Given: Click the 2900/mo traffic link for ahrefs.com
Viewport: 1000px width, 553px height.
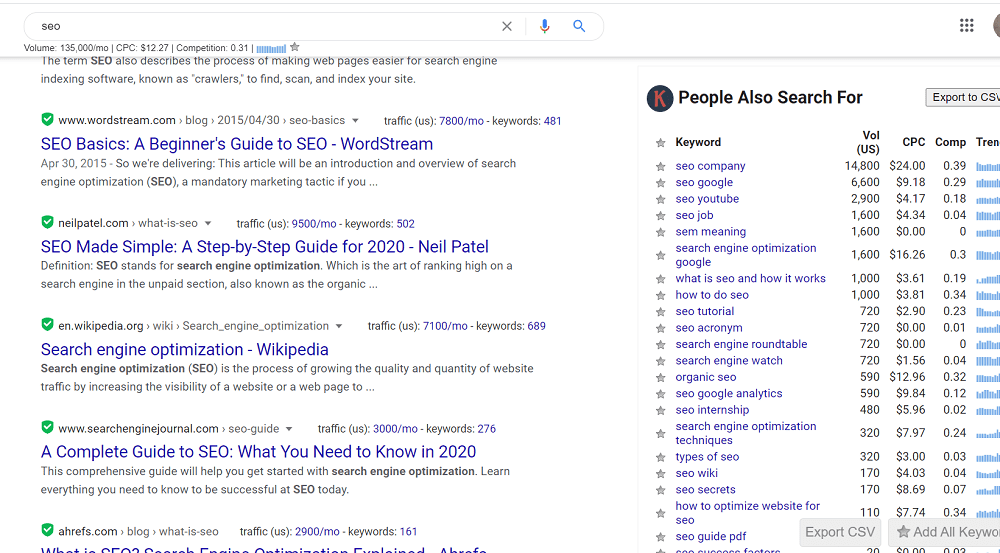Looking at the screenshot, I should tap(317, 531).
